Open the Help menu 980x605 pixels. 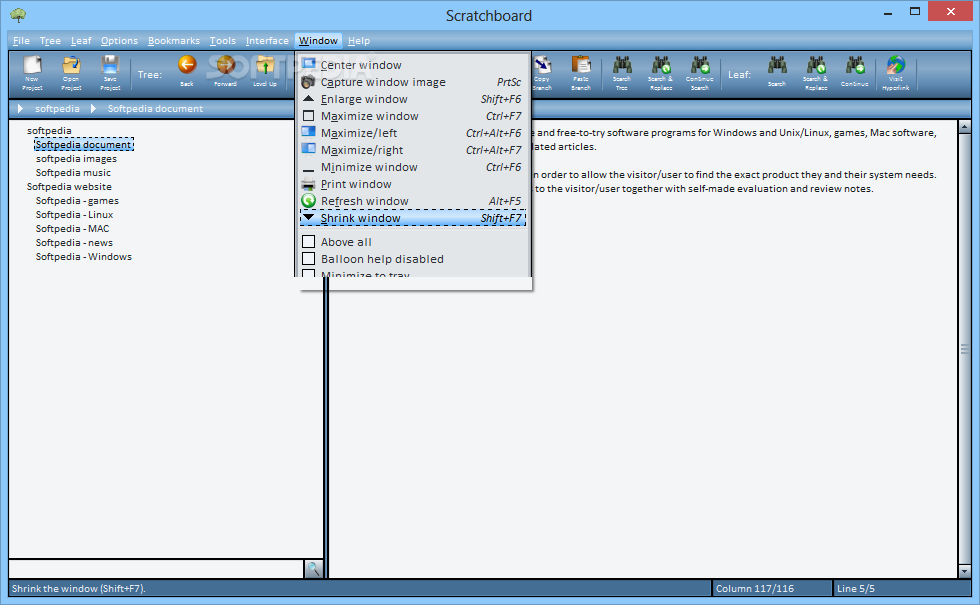(x=359, y=41)
